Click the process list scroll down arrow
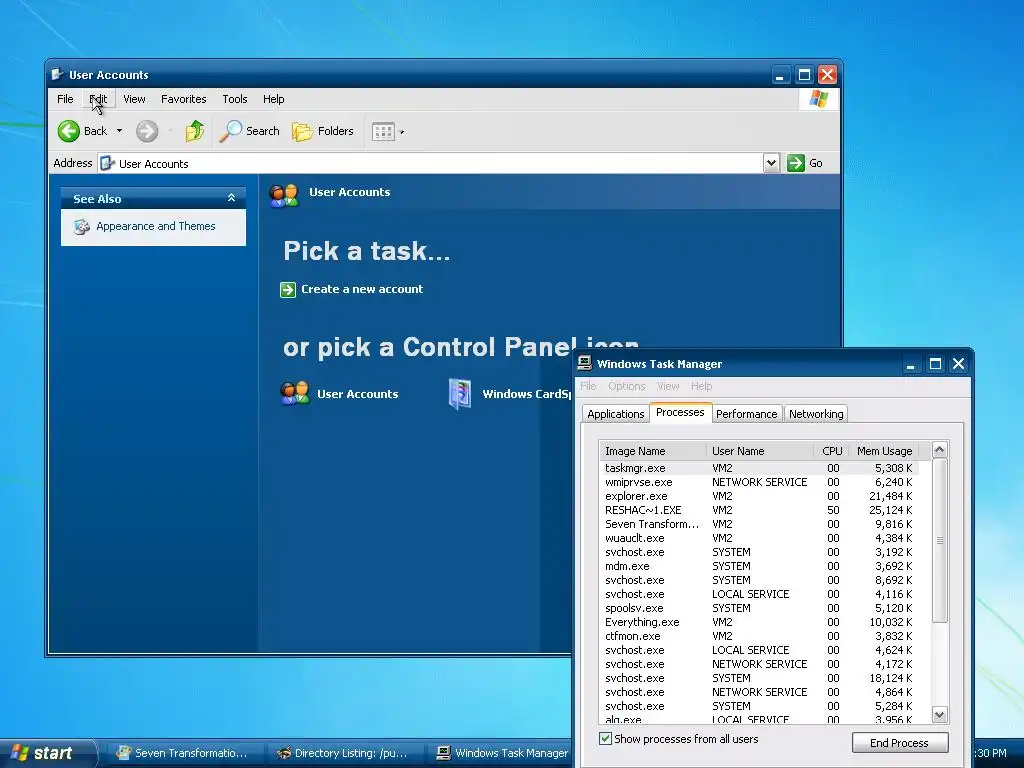The image size is (1024, 768). [939, 715]
